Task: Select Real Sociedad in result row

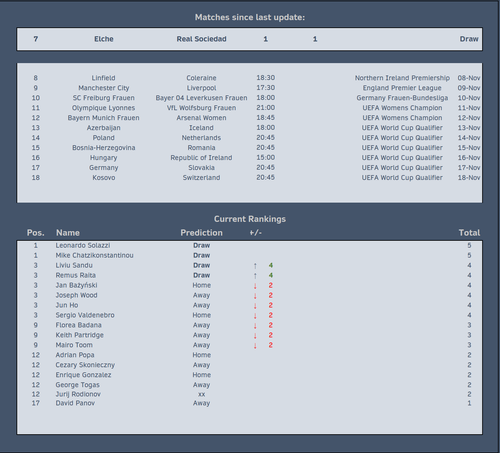Action: point(201,39)
